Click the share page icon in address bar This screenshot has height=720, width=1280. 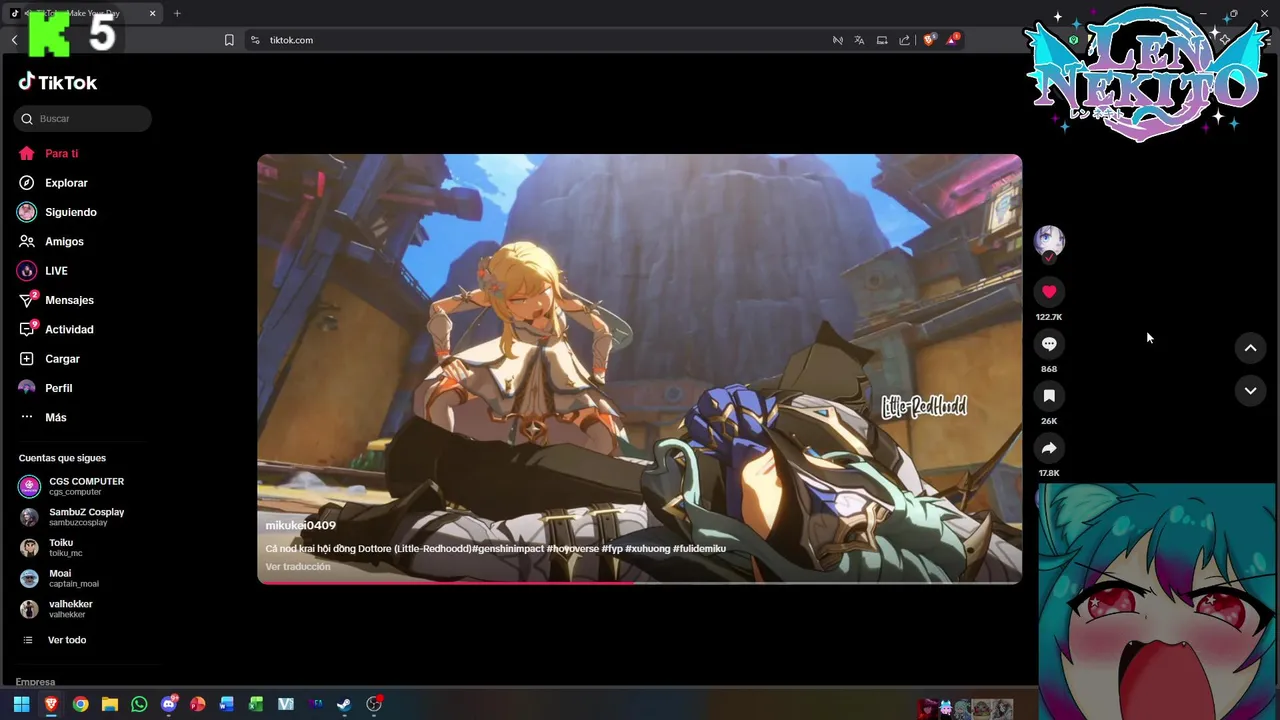coord(905,40)
